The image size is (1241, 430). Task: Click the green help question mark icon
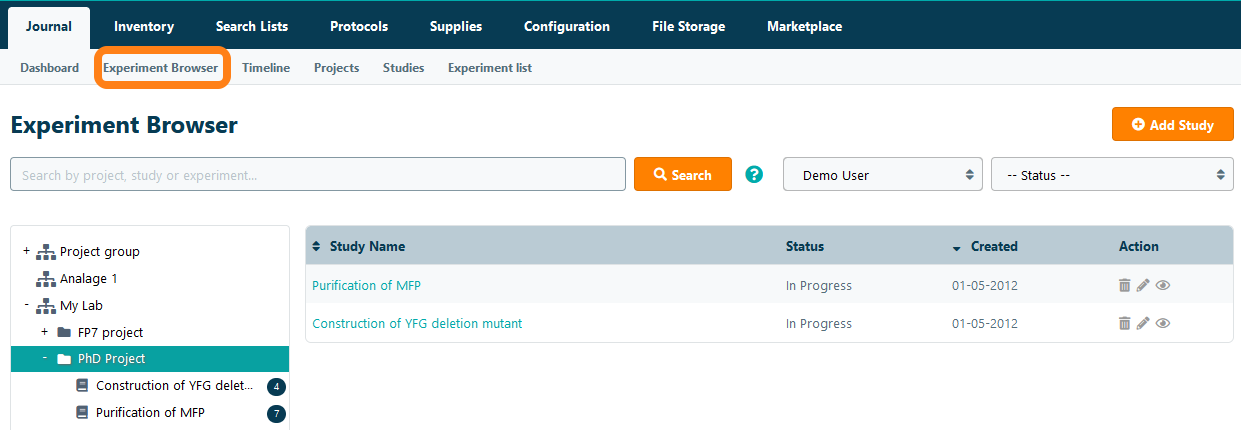(754, 174)
